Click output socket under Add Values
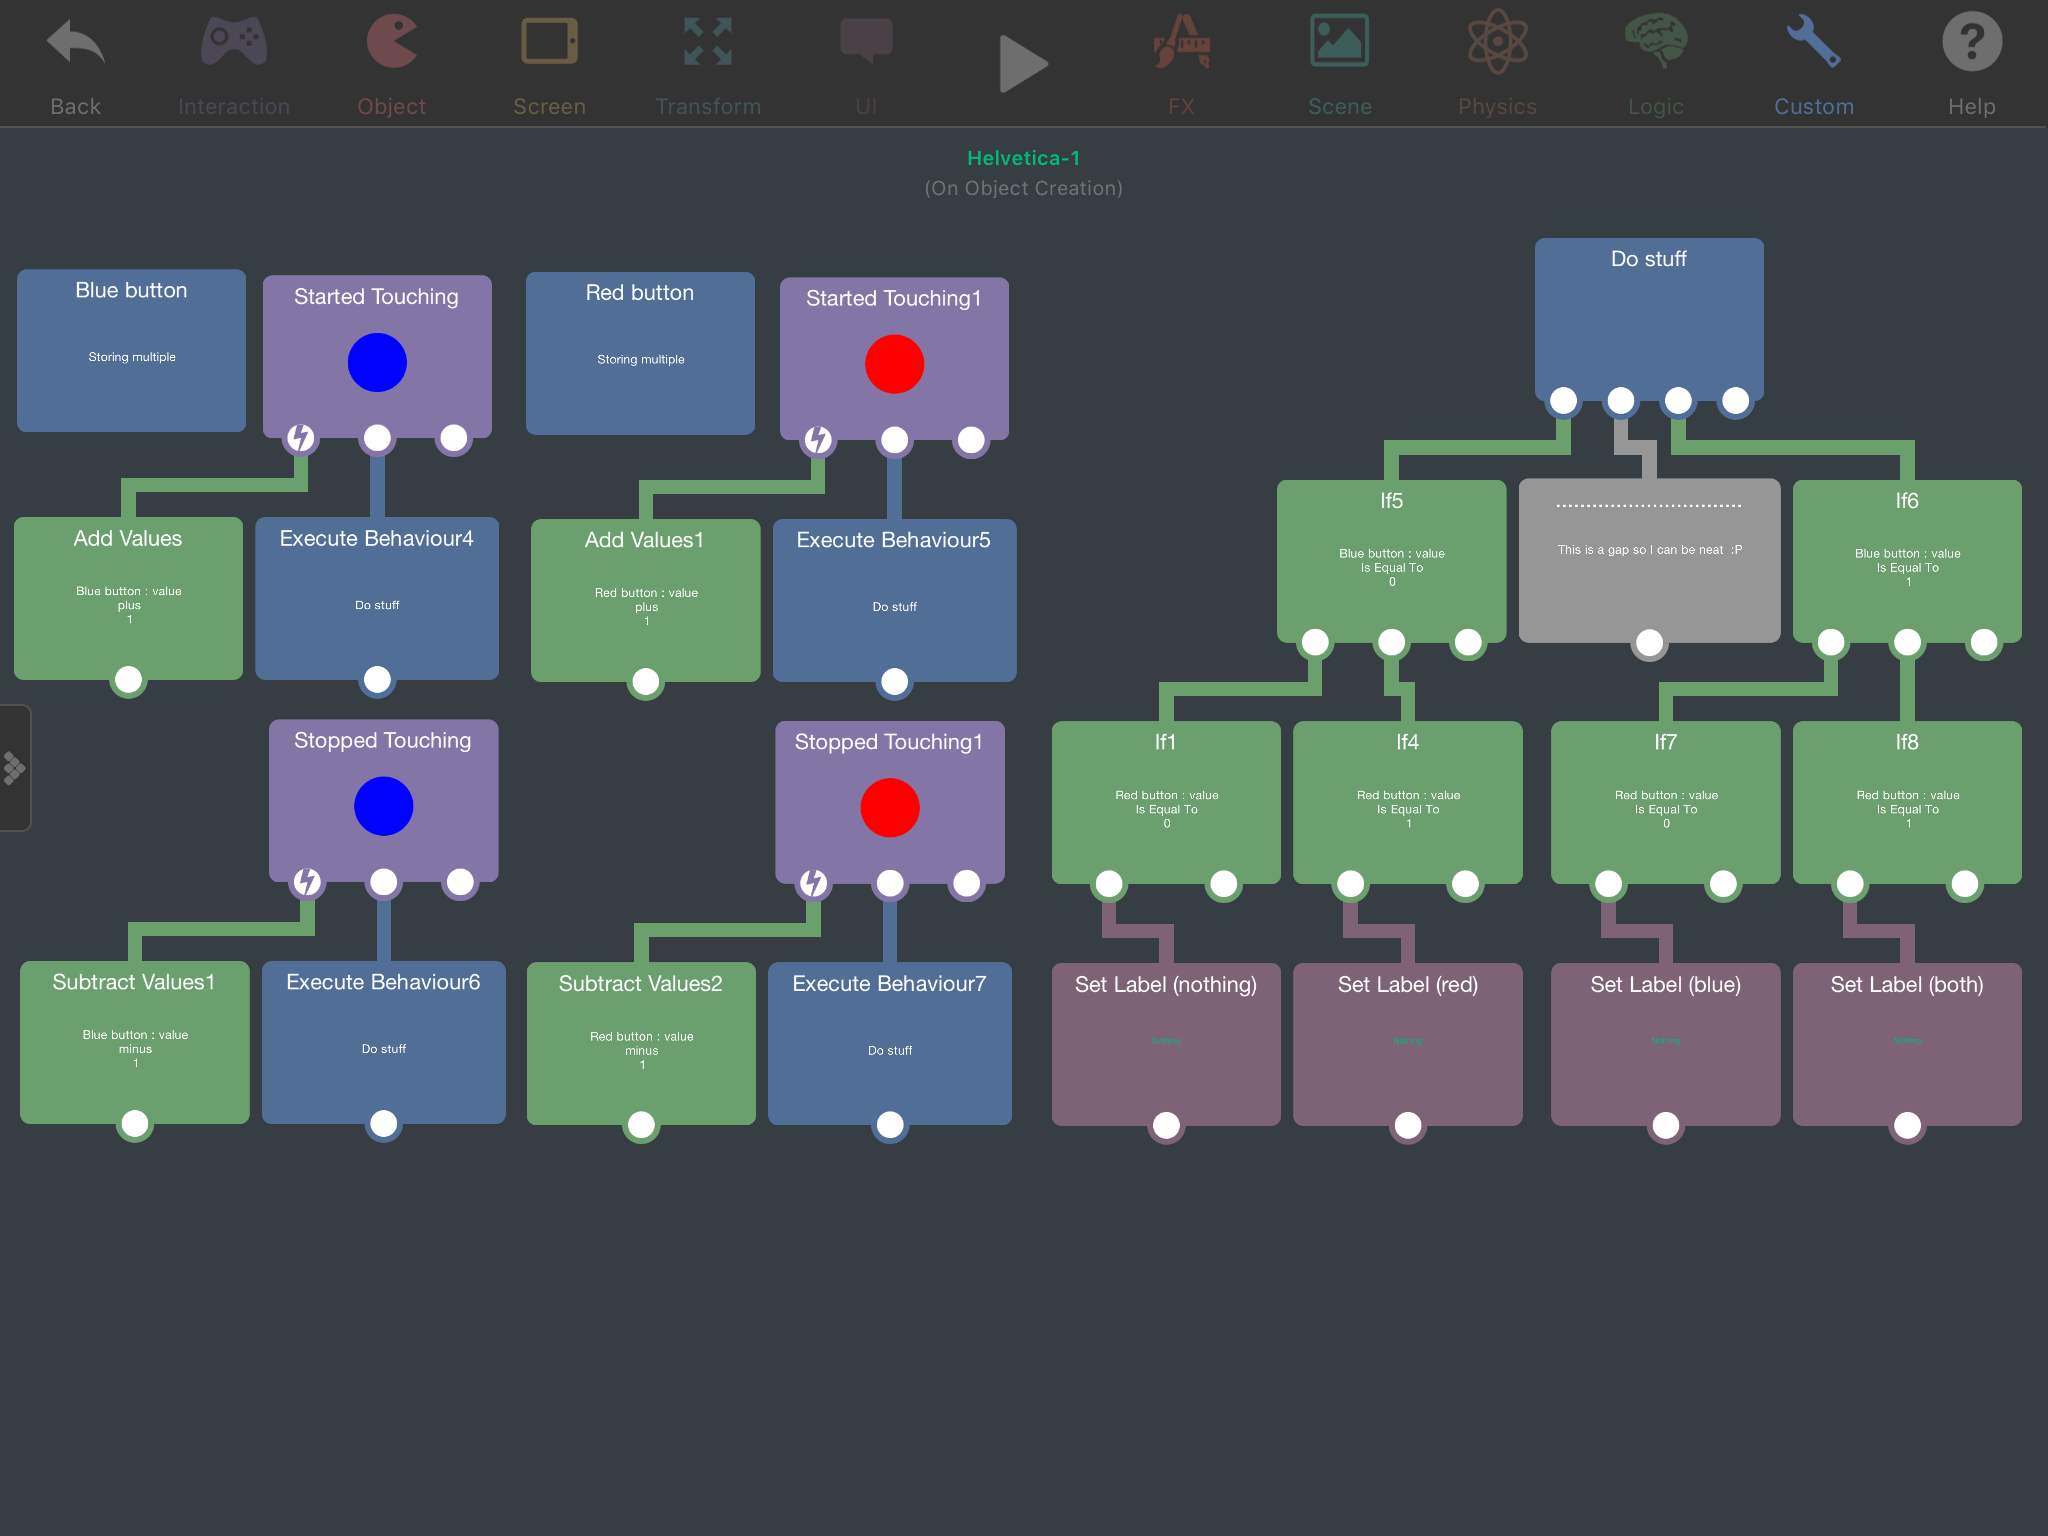 129,680
